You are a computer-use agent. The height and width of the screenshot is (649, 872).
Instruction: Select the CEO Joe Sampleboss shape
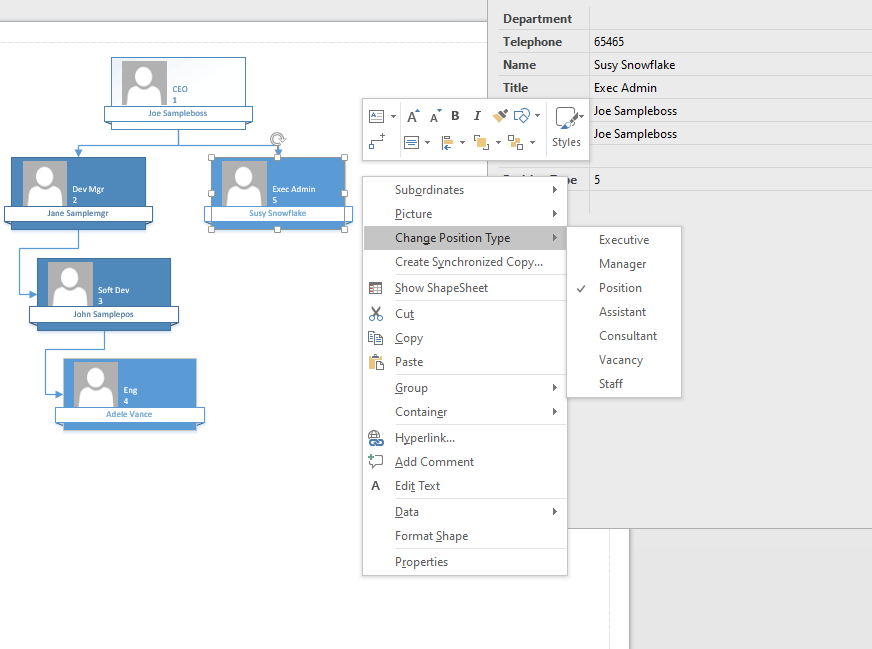click(179, 93)
